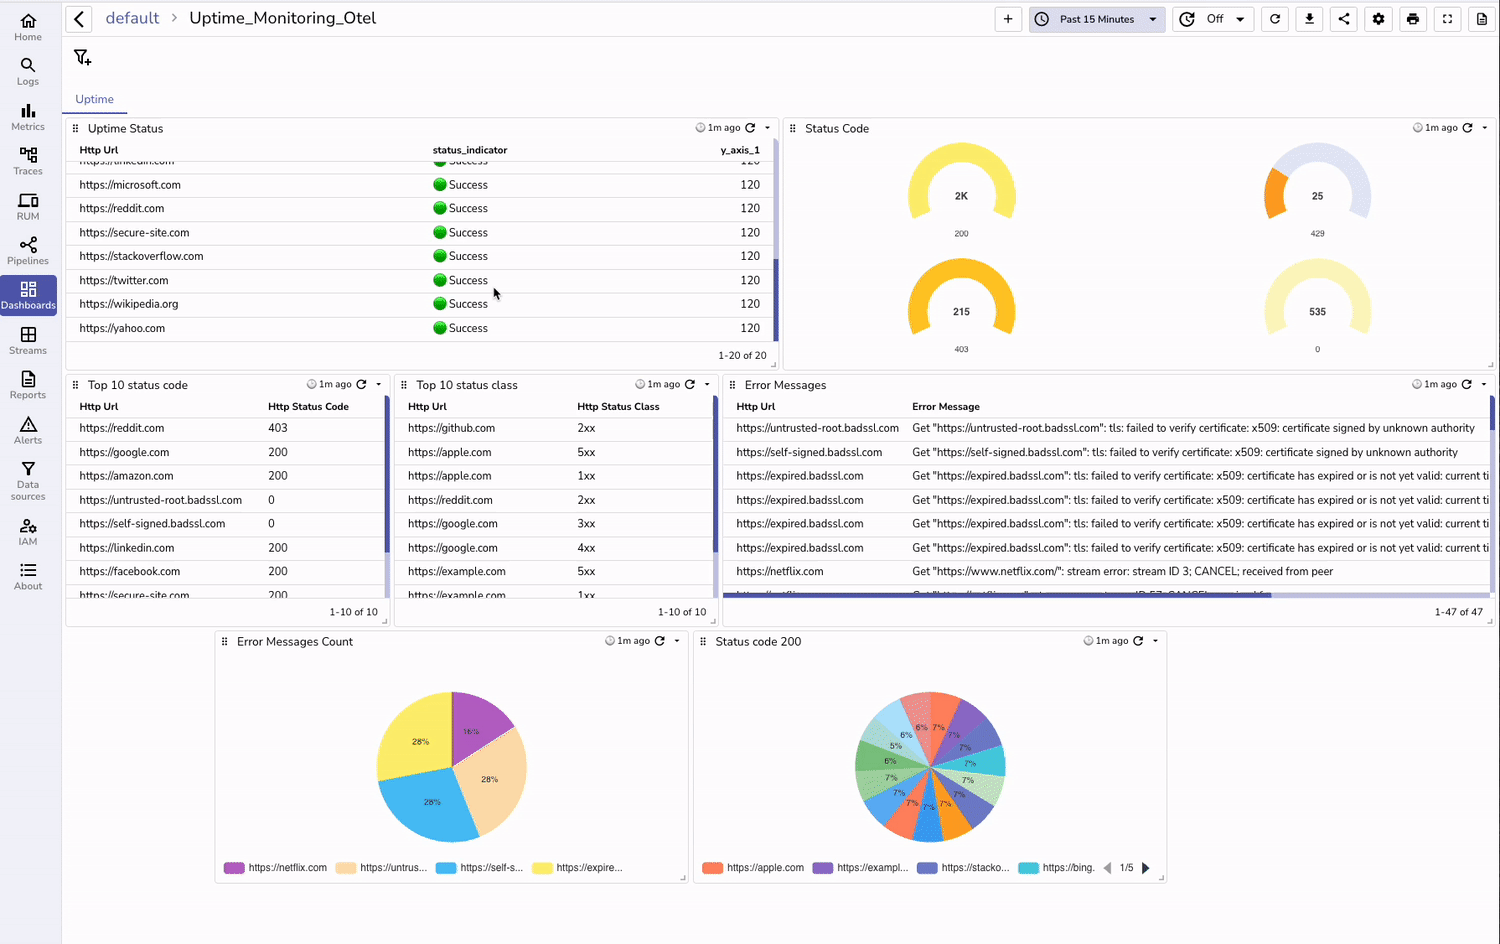1500x944 pixels.
Task: Open the Logs section from sidebar
Action: [27, 68]
